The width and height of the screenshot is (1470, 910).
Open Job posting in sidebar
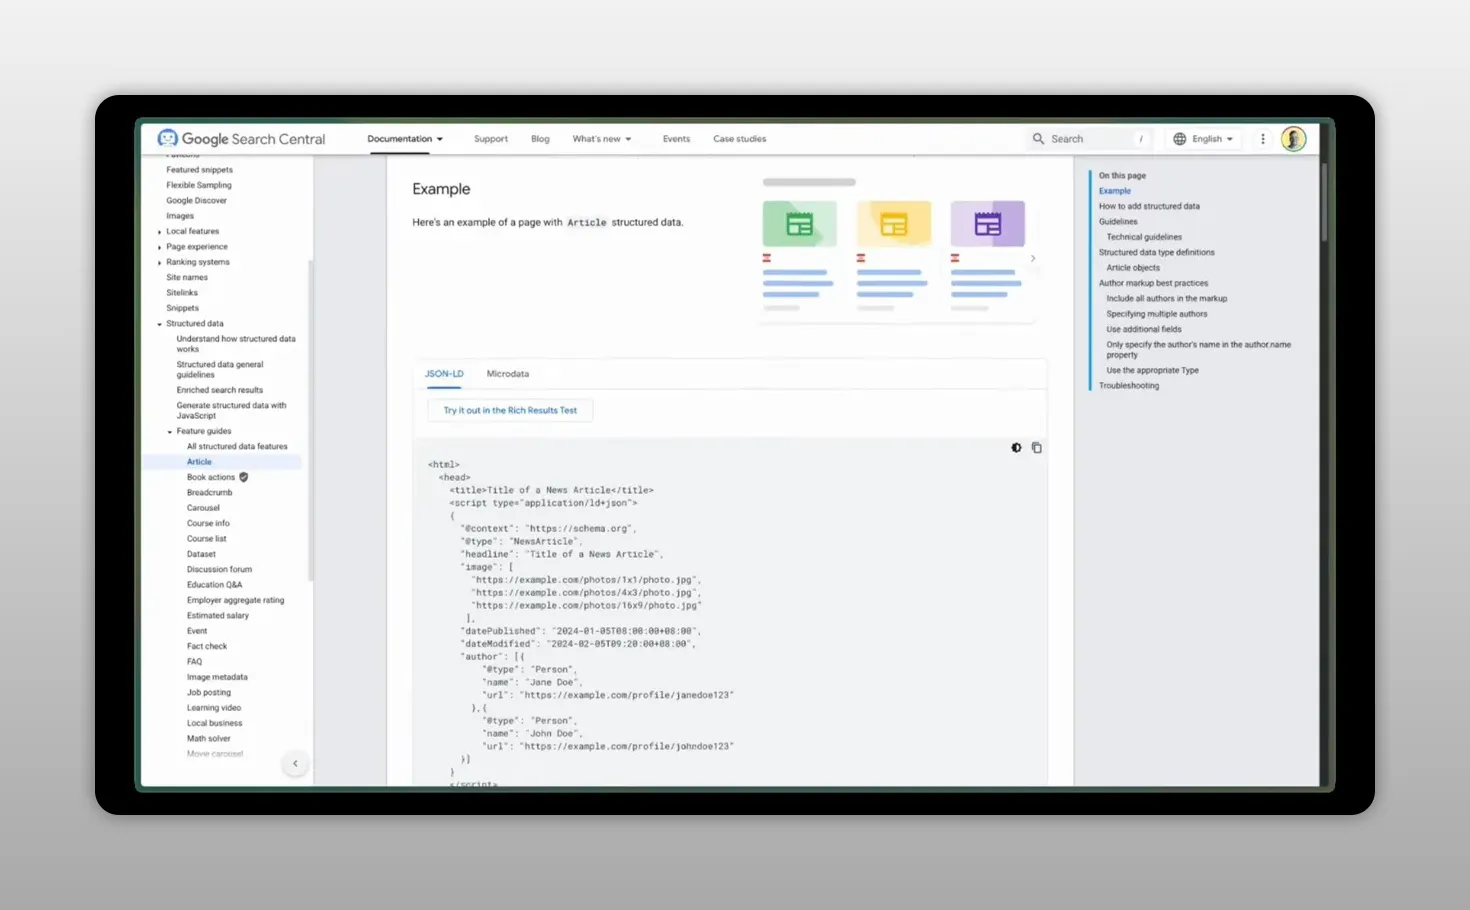point(209,693)
